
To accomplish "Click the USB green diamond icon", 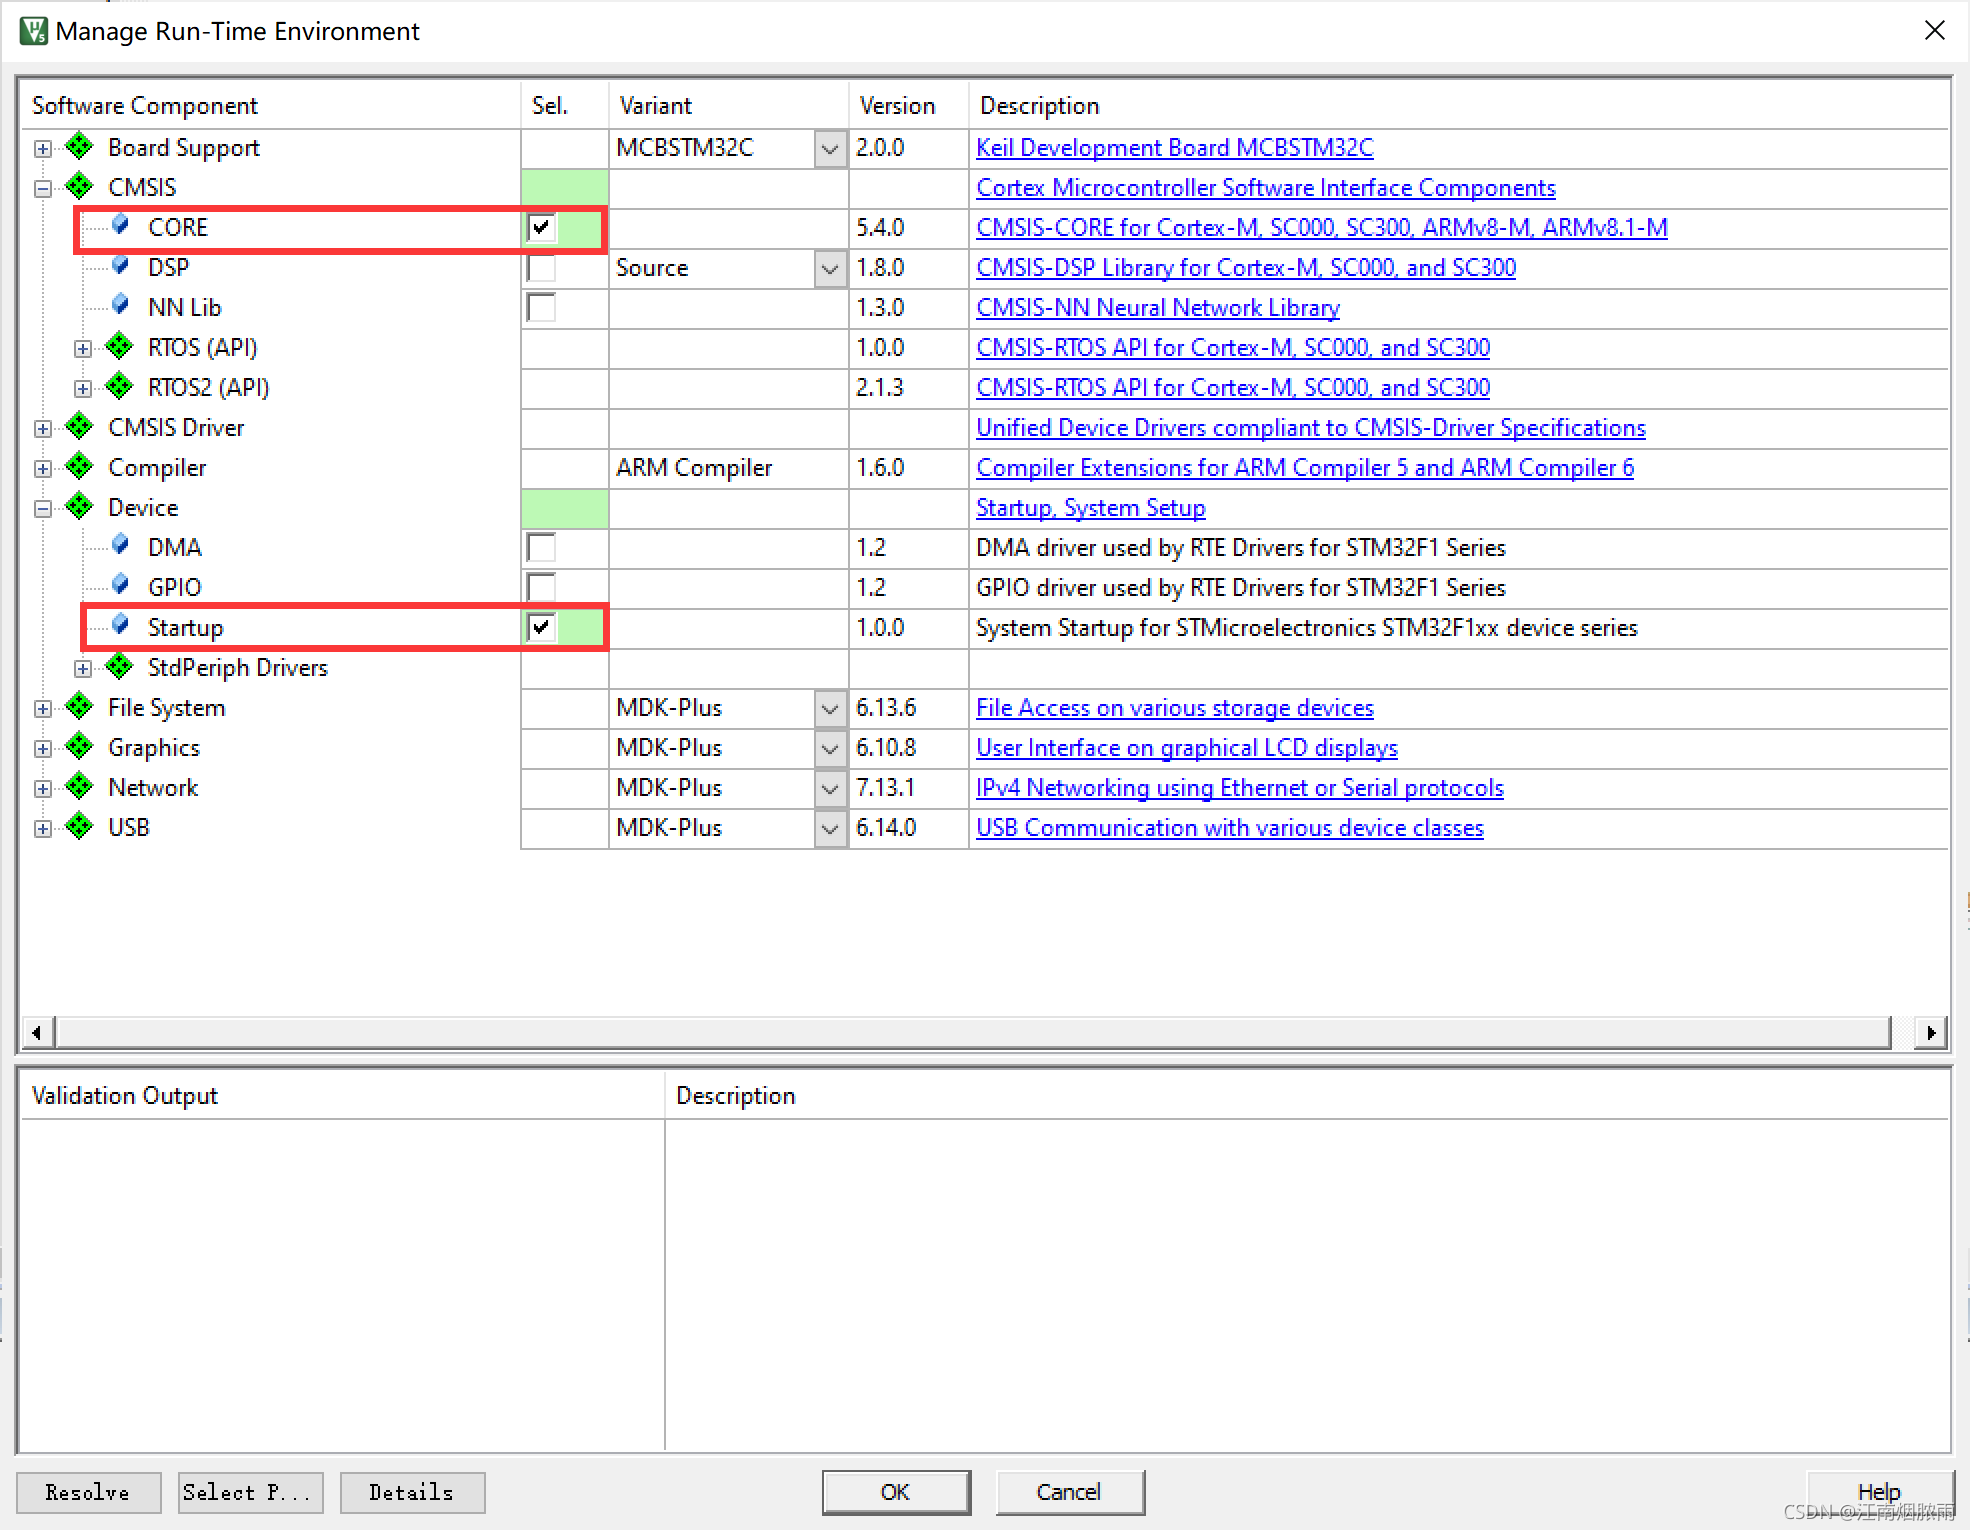I will [x=78, y=828].
